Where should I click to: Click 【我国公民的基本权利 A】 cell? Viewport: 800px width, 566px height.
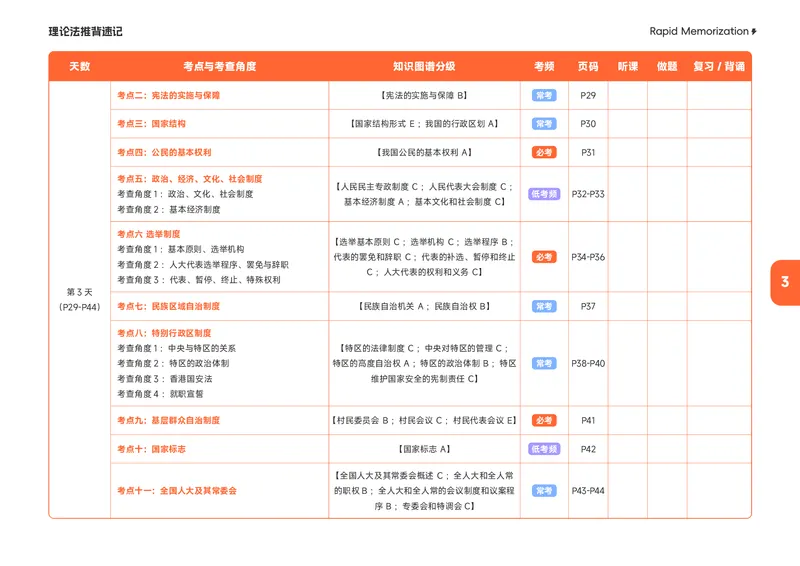coord(424,153)
